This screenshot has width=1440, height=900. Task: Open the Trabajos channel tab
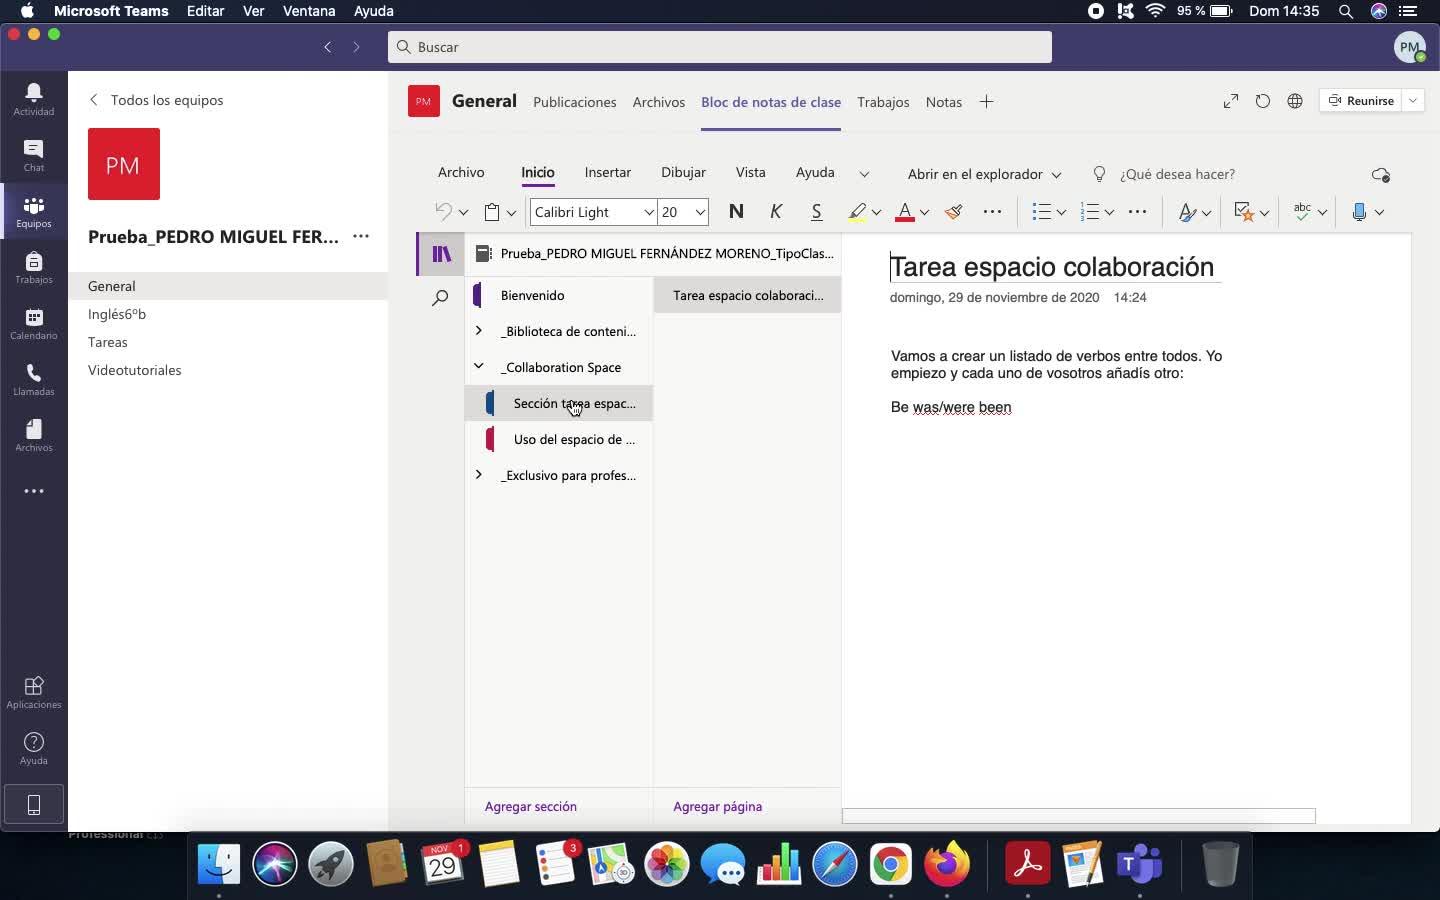click(x=883, y=102)
